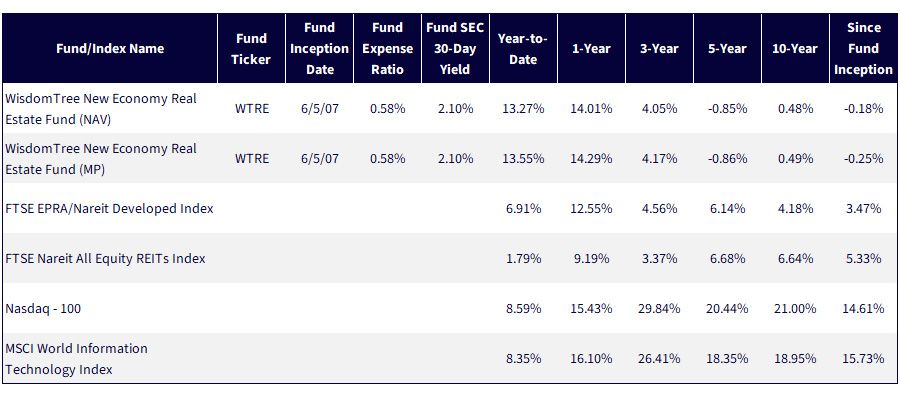900x398 pixels.
Task: Click the 5-Year column header
Action: (727, 49)
